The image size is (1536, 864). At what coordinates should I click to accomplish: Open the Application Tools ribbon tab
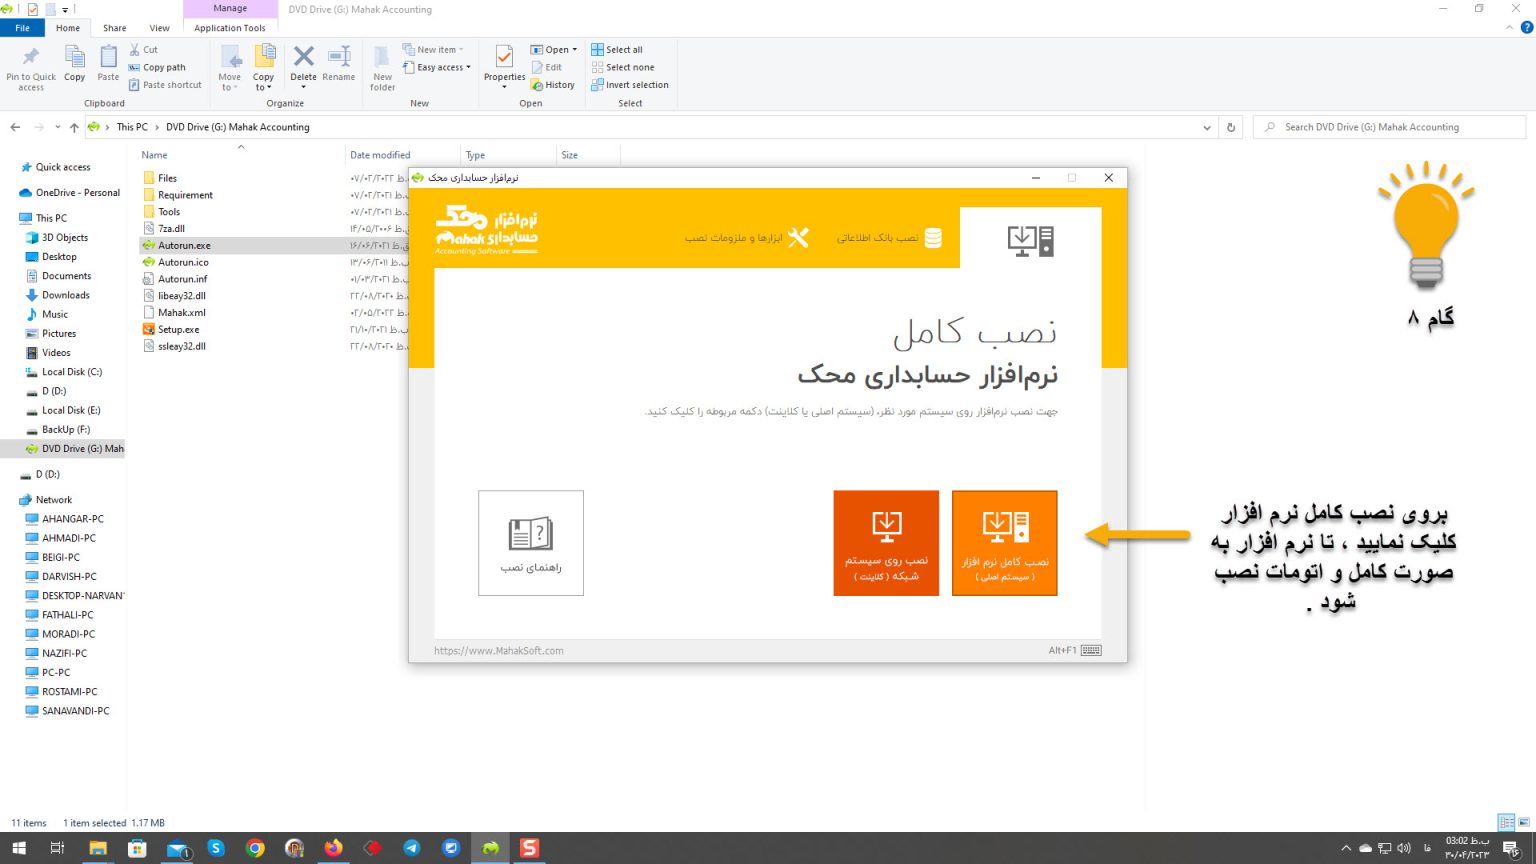tap(230, 28)
